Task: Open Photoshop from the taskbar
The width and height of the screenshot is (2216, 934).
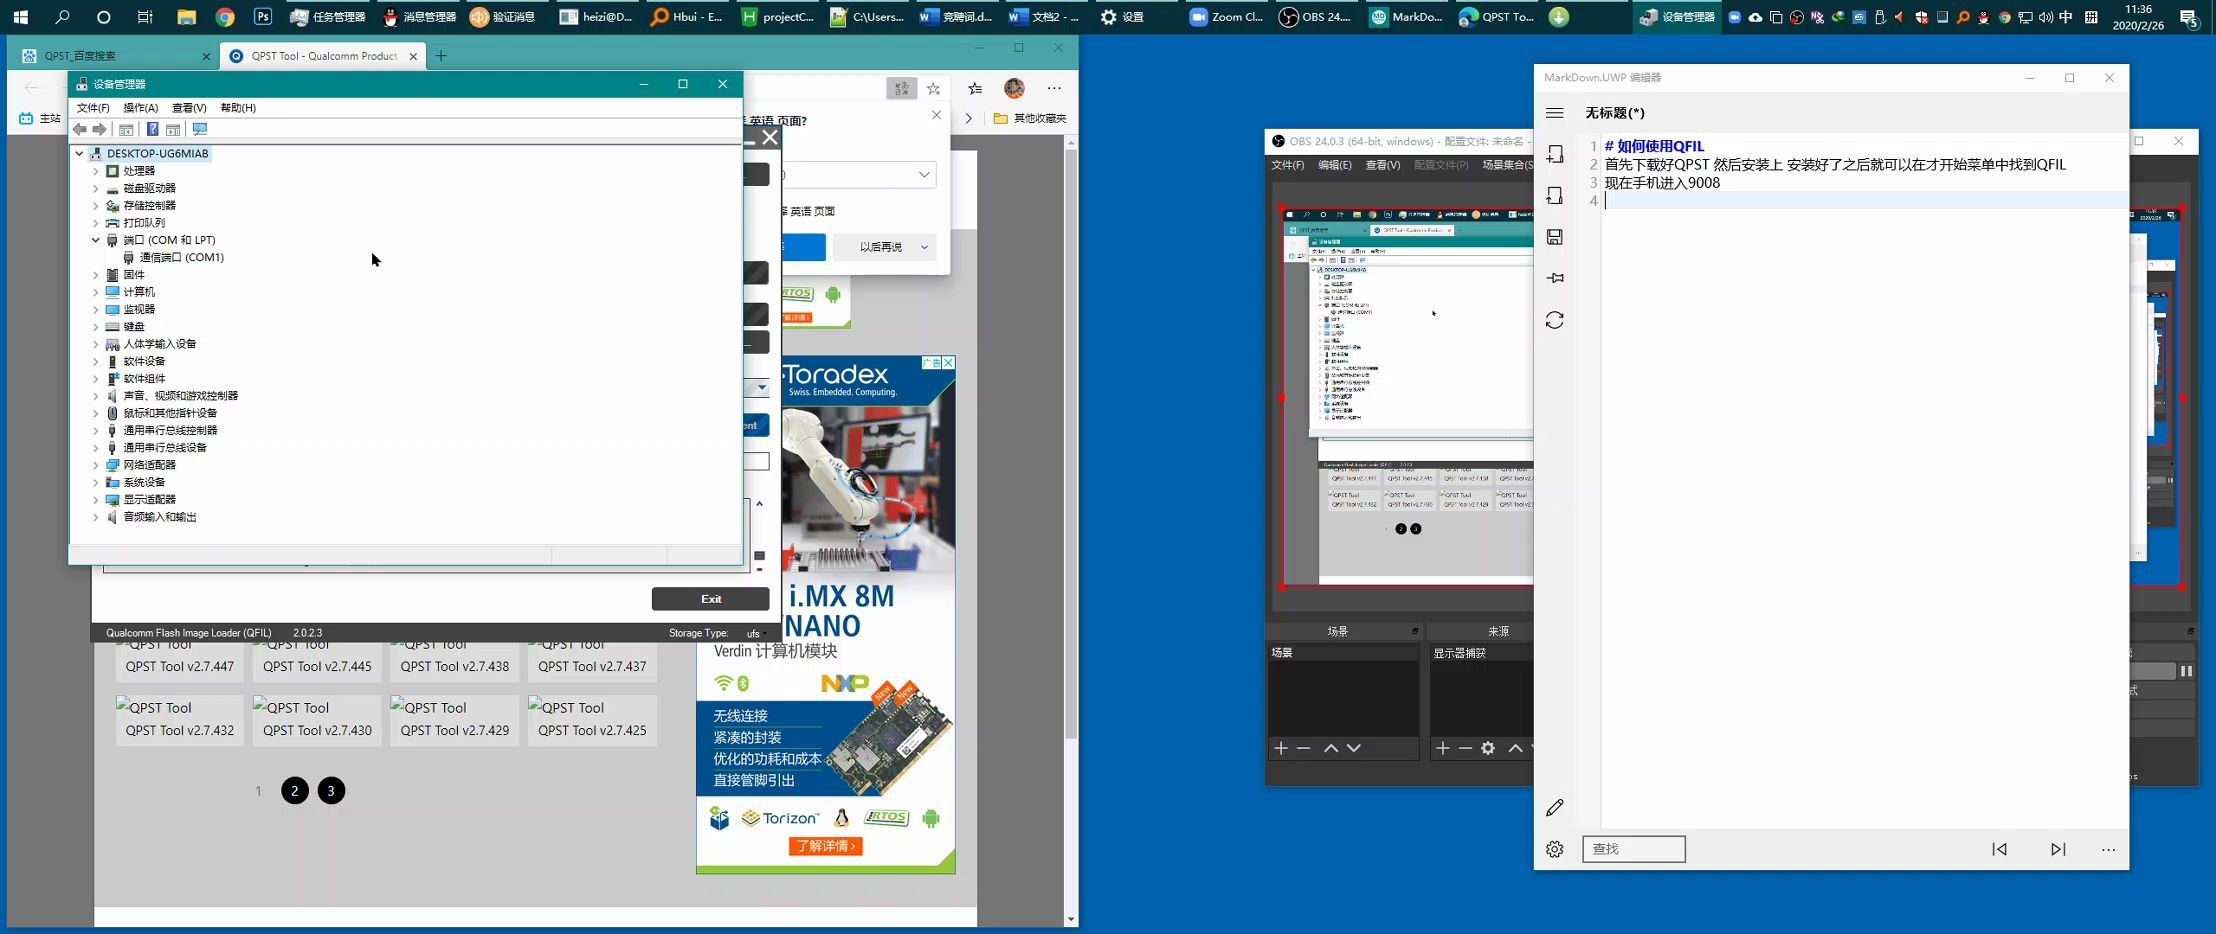Action: (x=262, y=16)
